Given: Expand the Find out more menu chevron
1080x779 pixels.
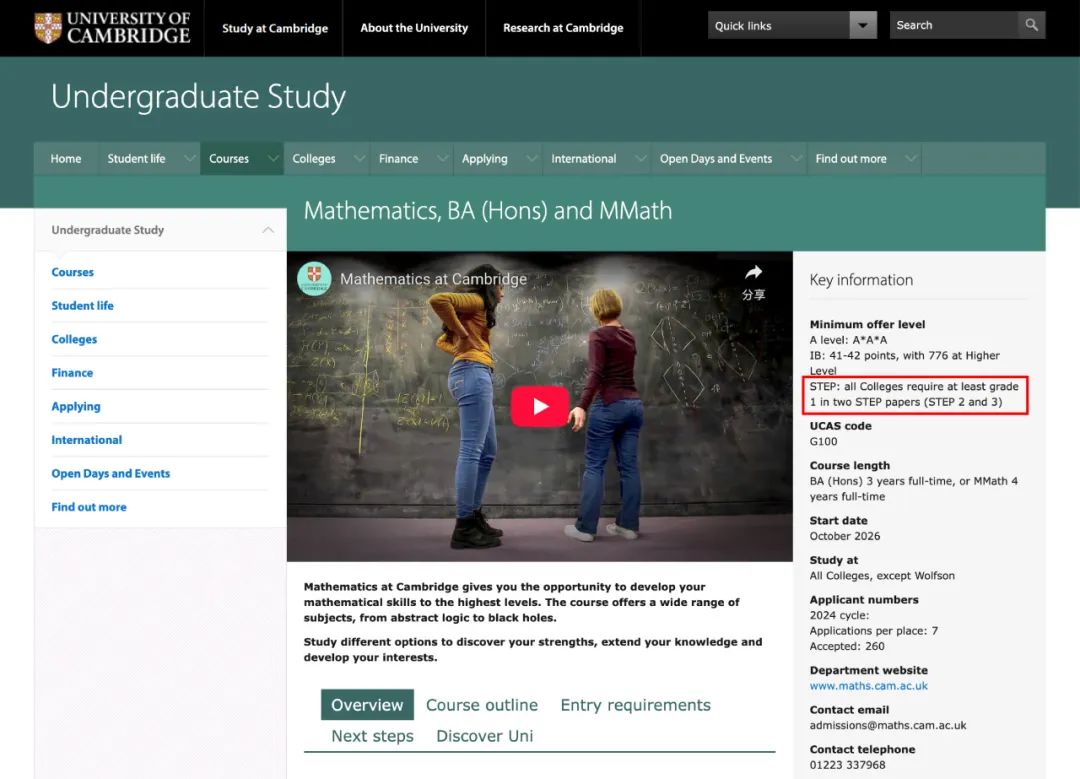Looking at the screenshot, I should pos(911,158).
